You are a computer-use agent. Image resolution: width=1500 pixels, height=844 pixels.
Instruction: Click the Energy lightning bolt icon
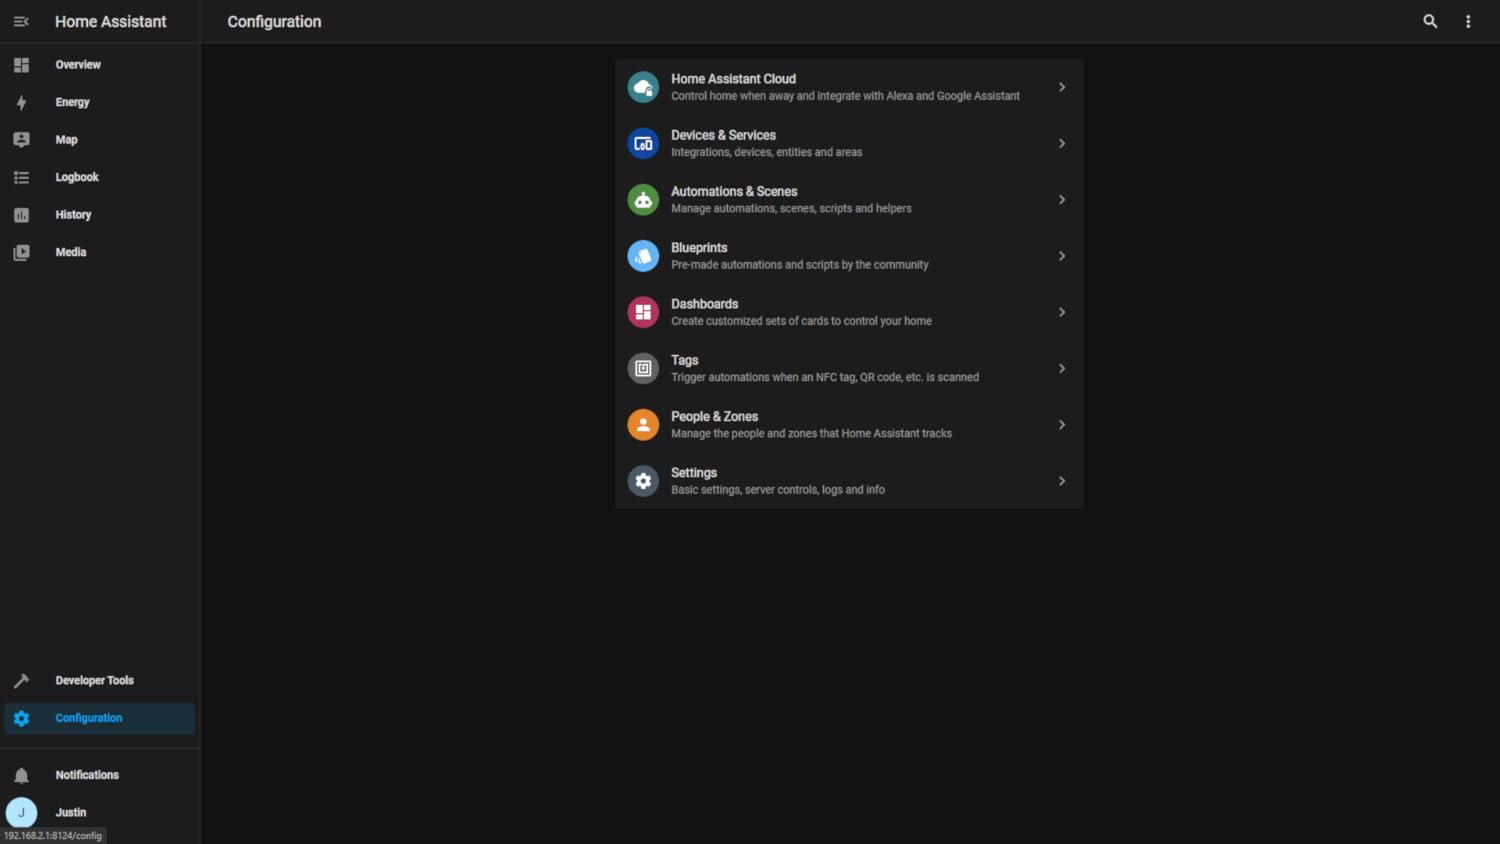click(21, 102)
